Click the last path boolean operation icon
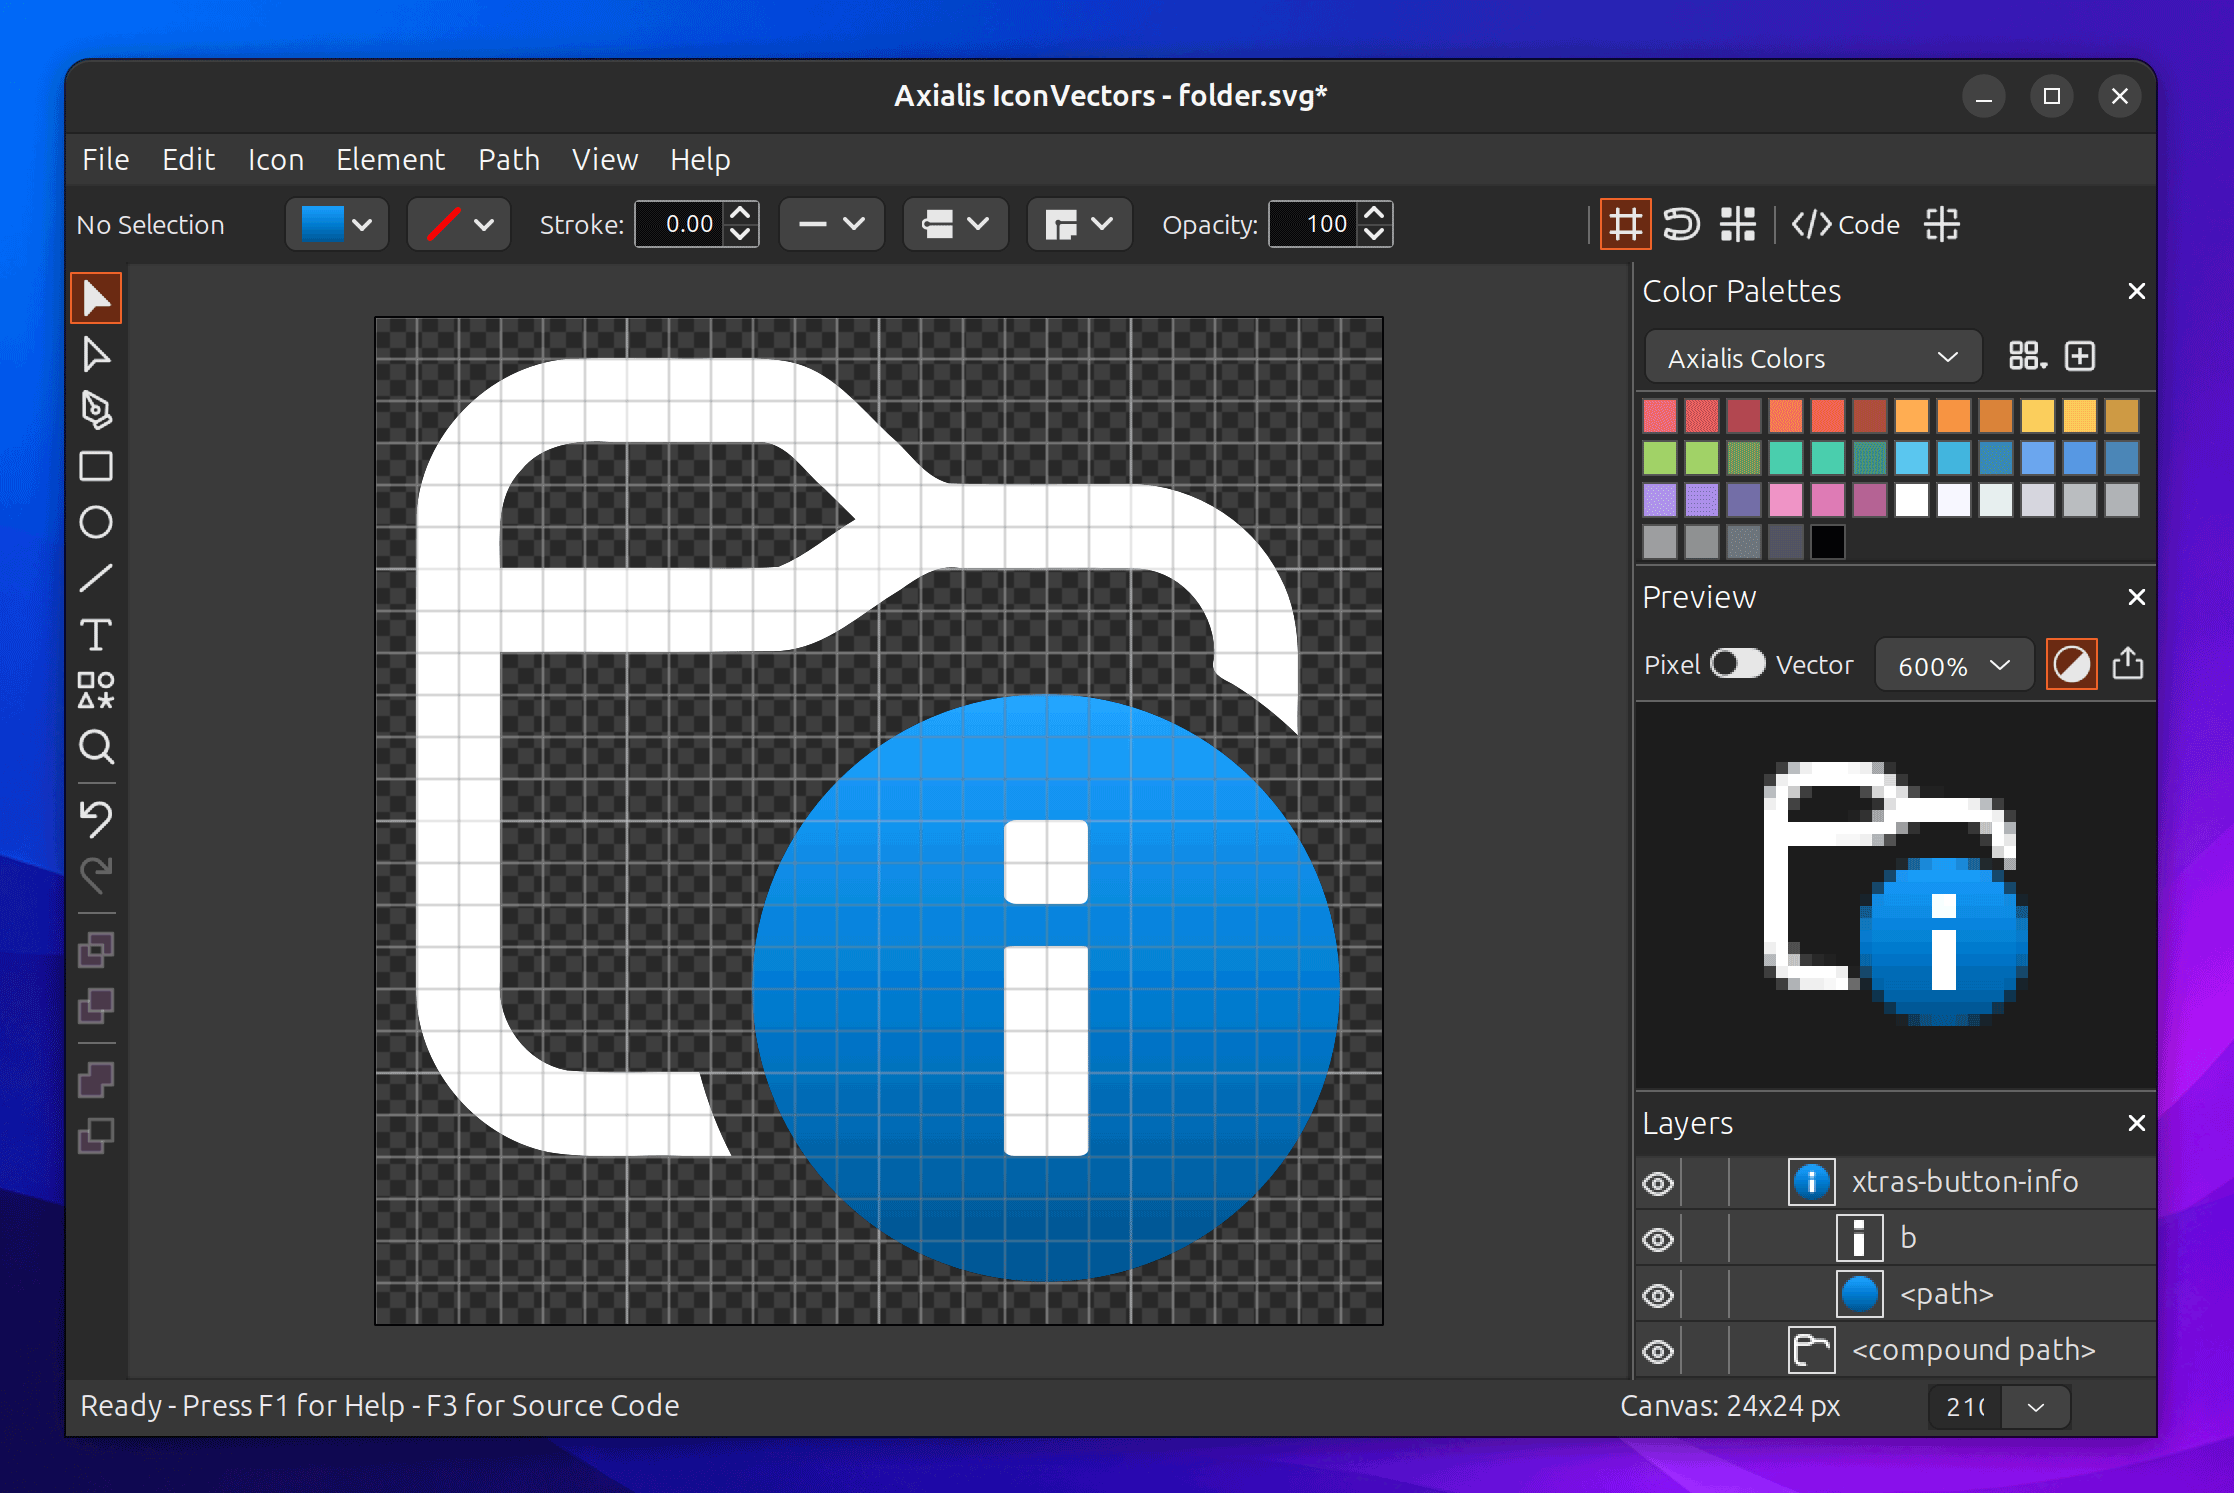This screenshot has width=2234, height=1493. coord(96,1135)
